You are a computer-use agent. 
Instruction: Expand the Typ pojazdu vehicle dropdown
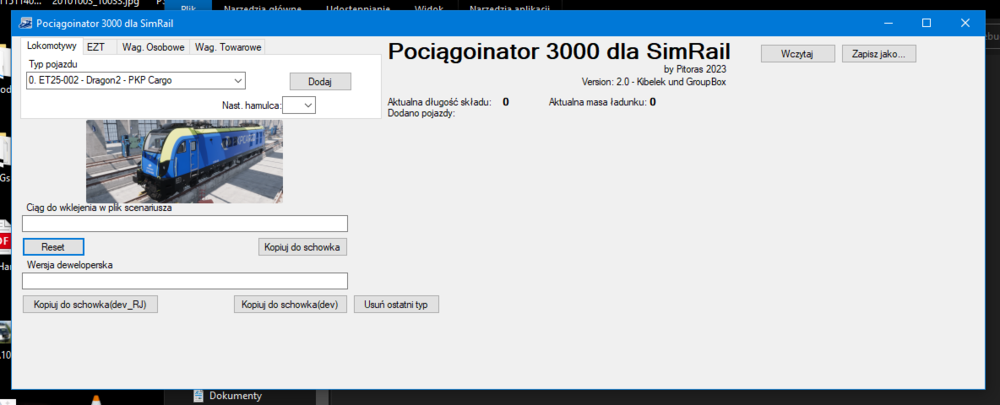(136, 80)
